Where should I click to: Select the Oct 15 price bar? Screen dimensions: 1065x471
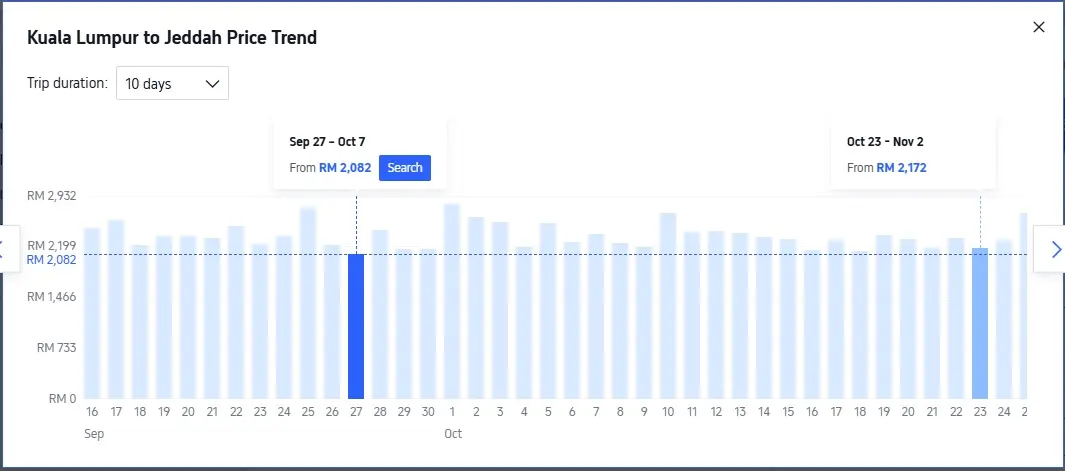point(788,319)
